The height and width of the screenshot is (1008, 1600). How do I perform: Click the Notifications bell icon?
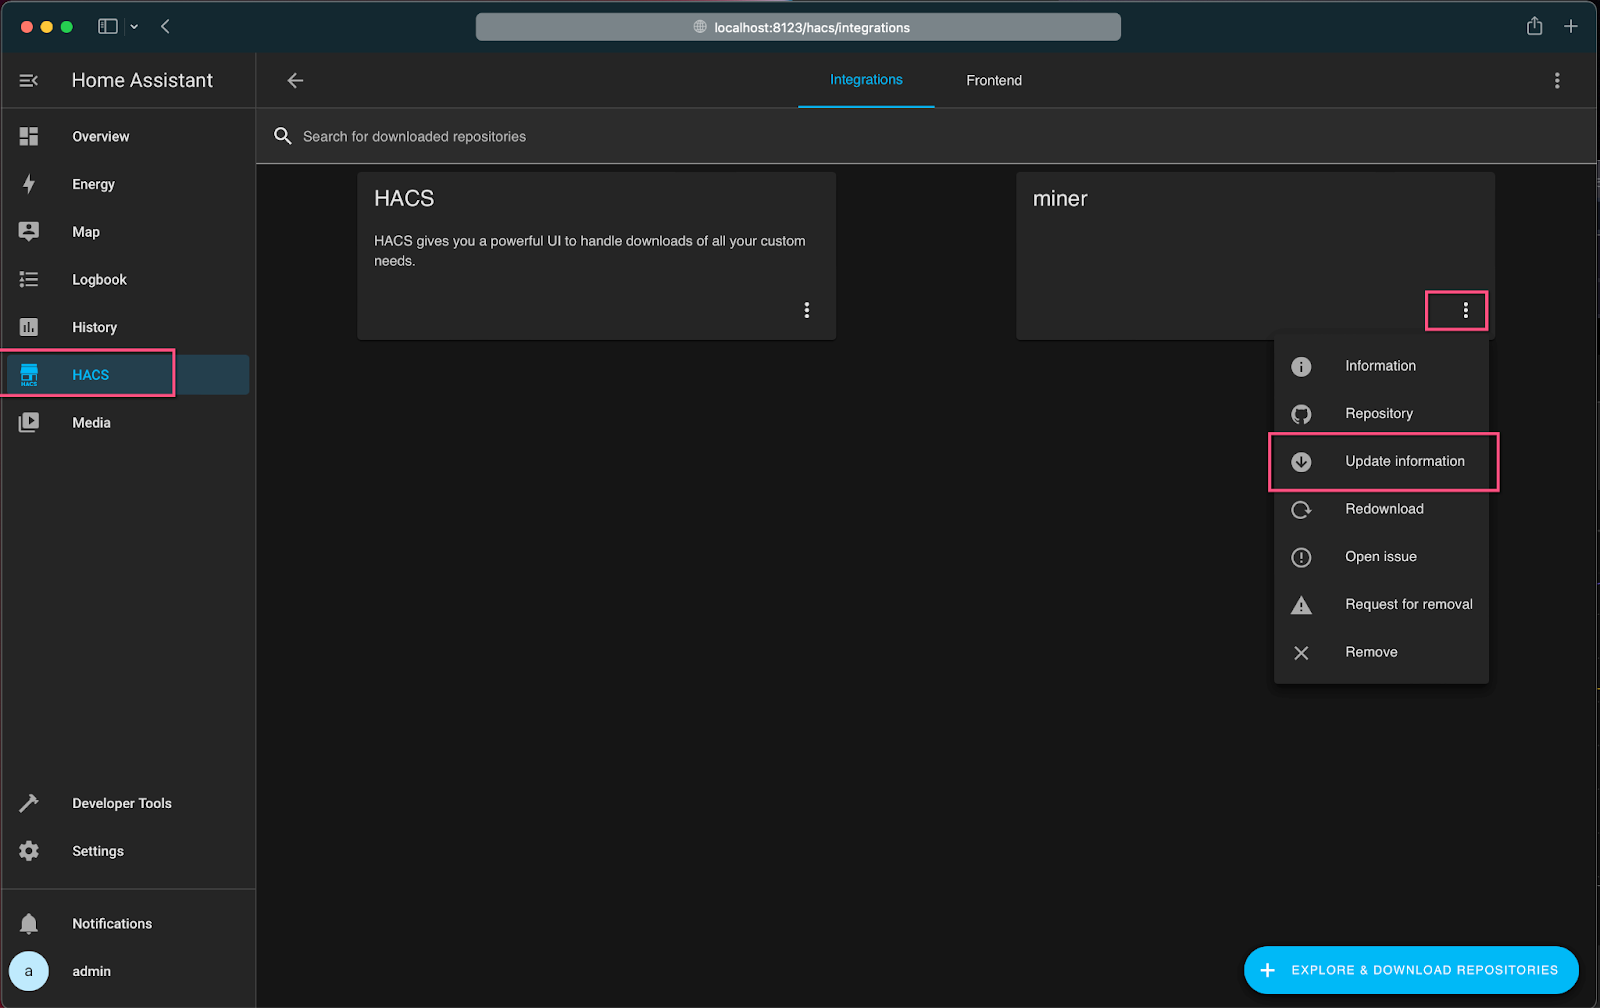(x=29, y=924)
